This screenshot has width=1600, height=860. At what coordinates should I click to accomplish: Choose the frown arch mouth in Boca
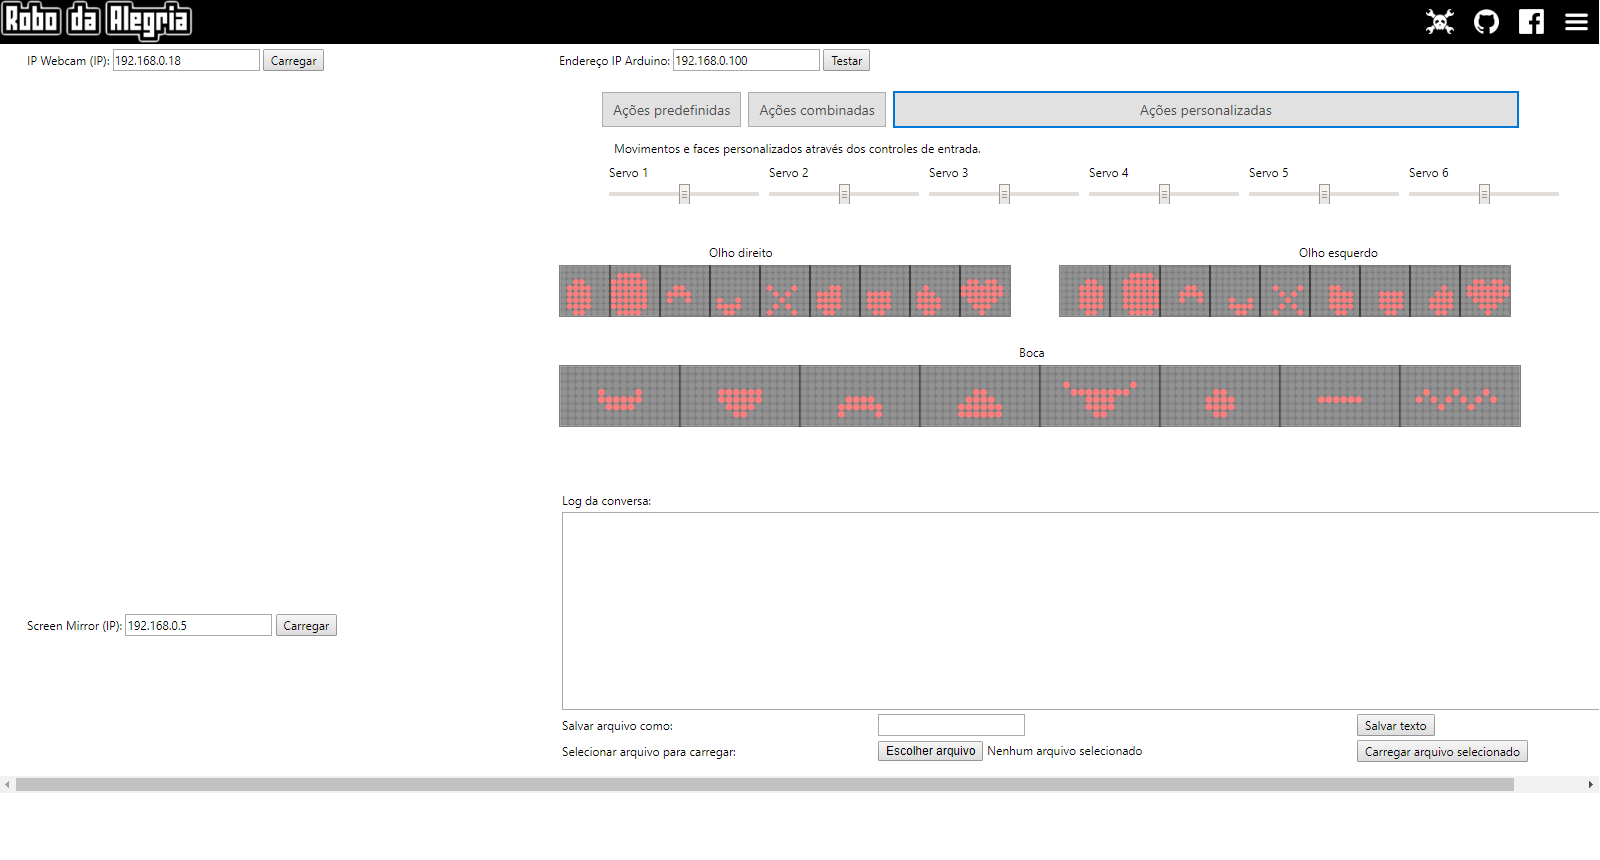pos(860,396)
